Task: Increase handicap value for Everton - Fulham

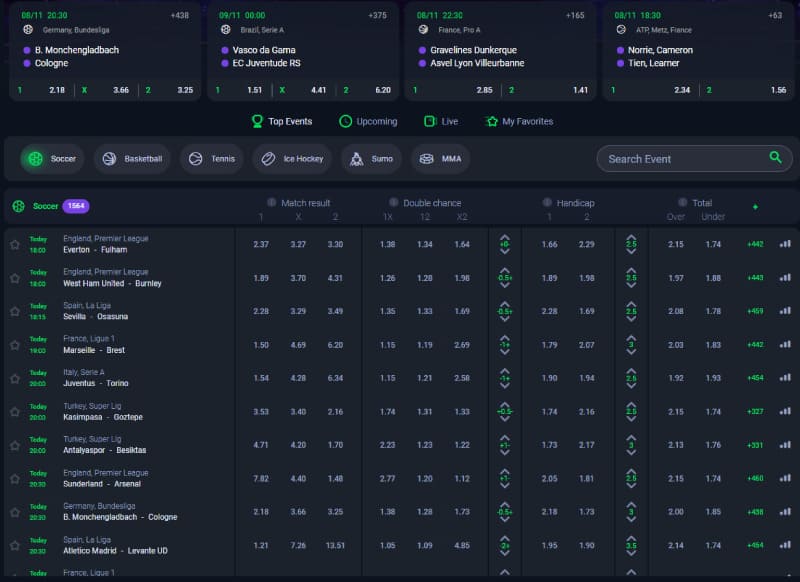Action: point(505,237)
